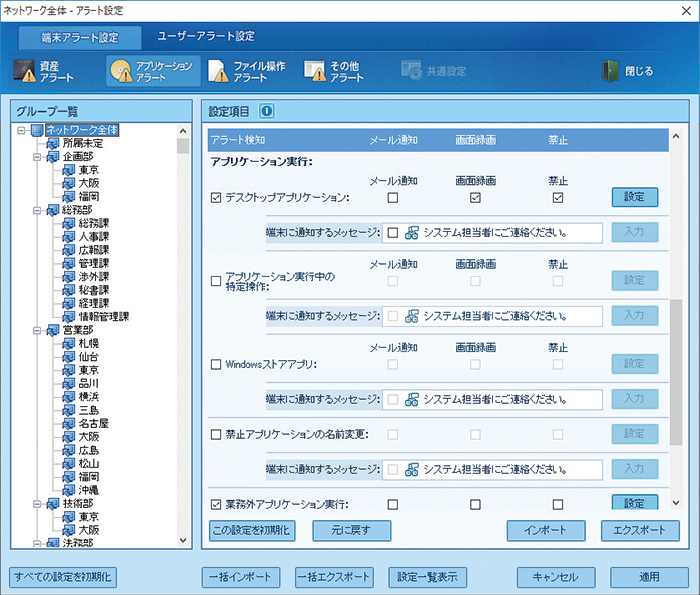The height and width of the screenshot is (595, 700).
Task: Open the その他アラート toolbar icon
Action: 315,71
